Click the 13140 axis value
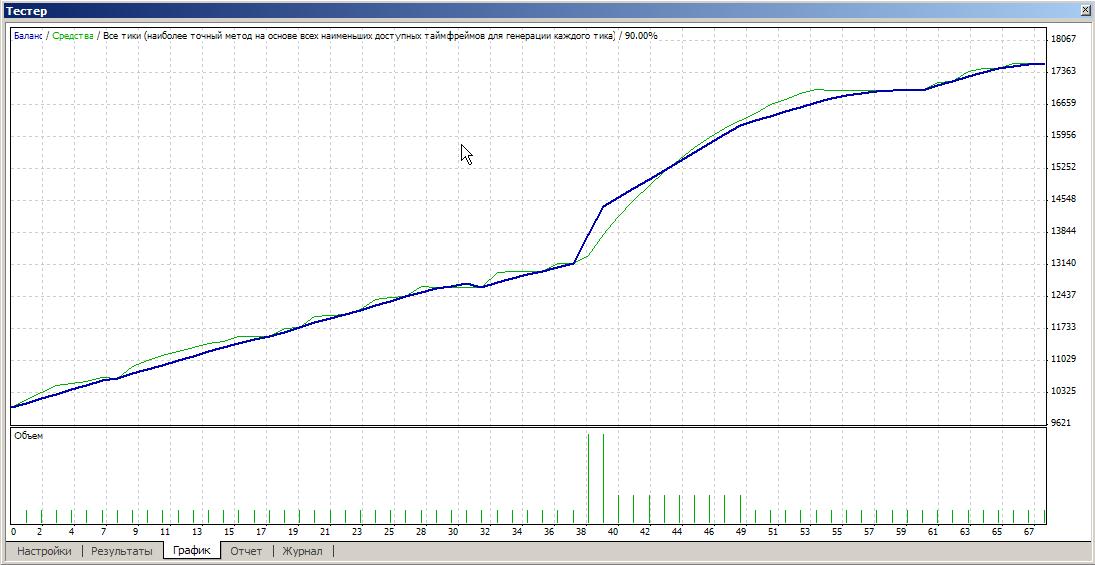Viewport: 1095px width, 565px height. (1063, 263)
